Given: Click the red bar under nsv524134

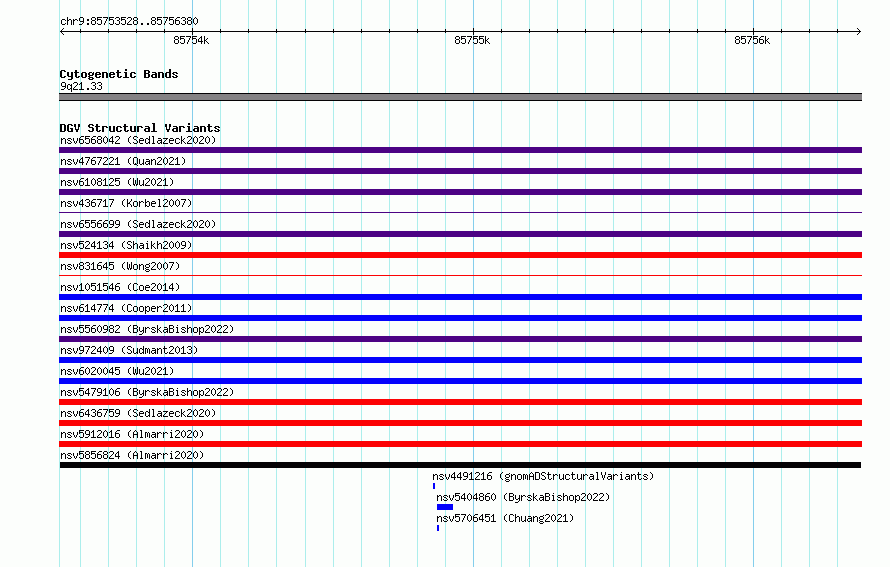Looking at the screenshot, I should (x=460, y=255).
